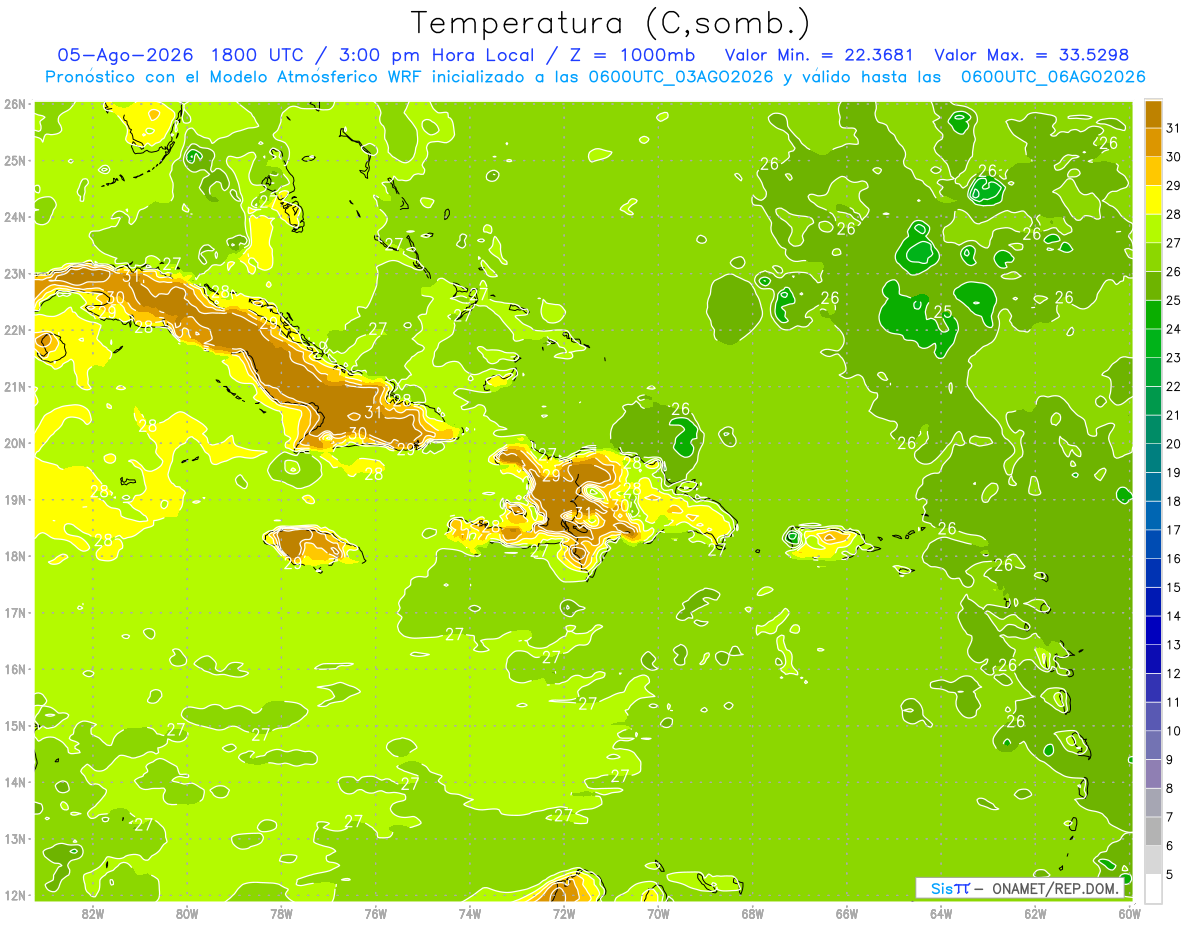The image size is (1200, 927).
Task: Pick the colorbar swatch between 26 and 27
Action: click(1153, 258)
